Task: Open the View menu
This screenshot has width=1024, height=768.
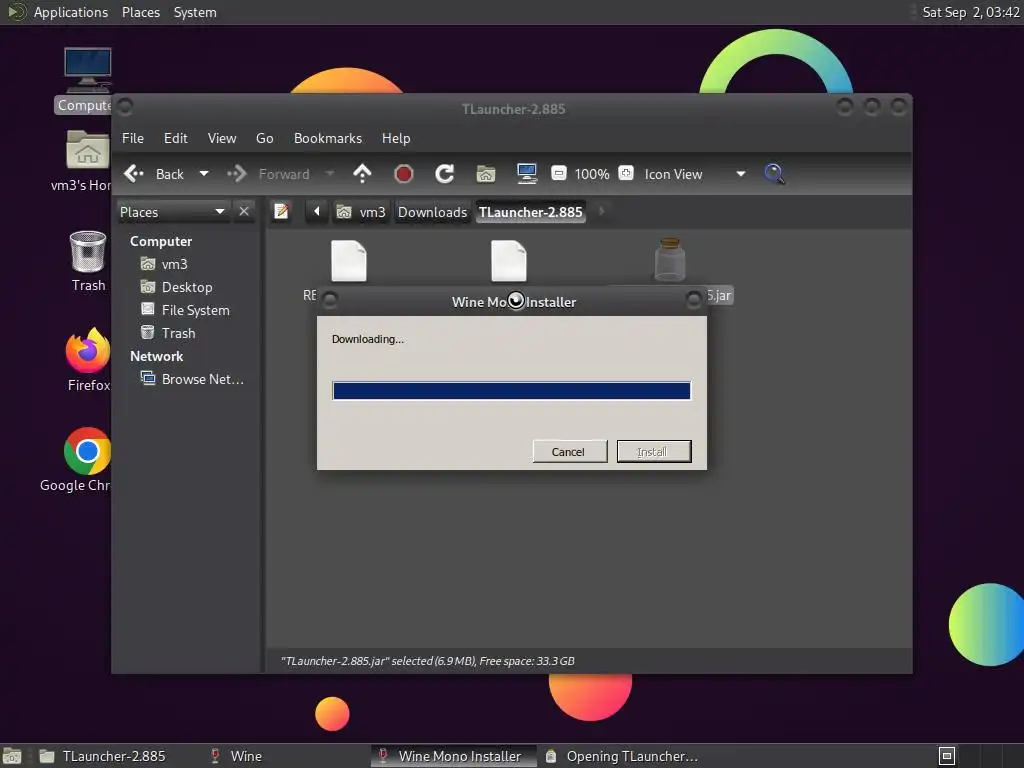Action: click(x=222, y=138)
